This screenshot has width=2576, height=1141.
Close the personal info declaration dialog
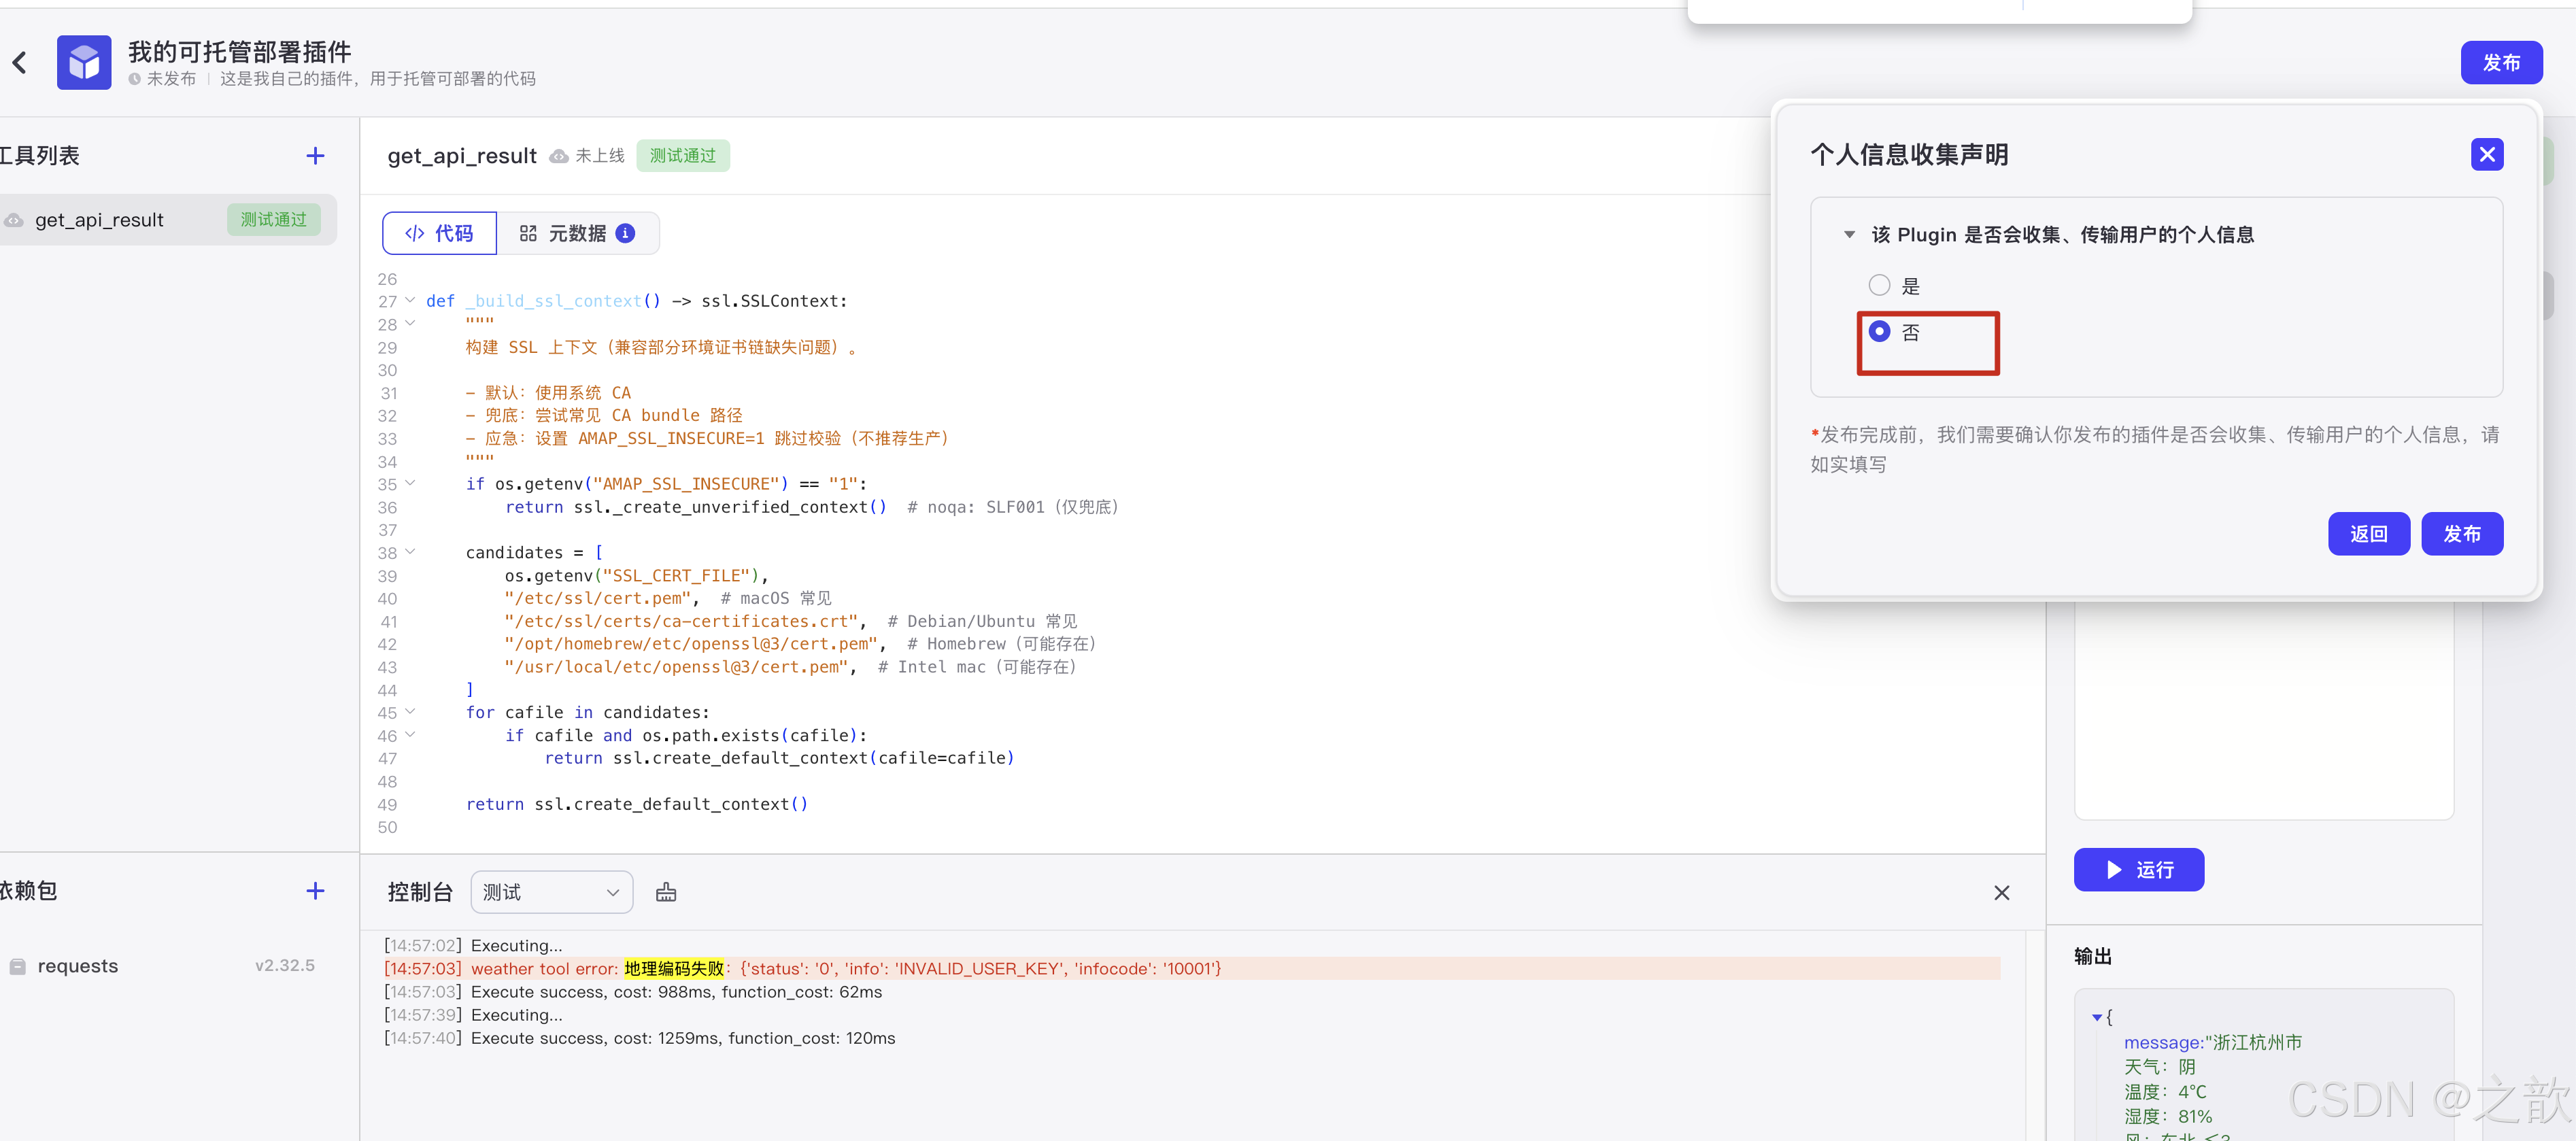pos(2486,155)
